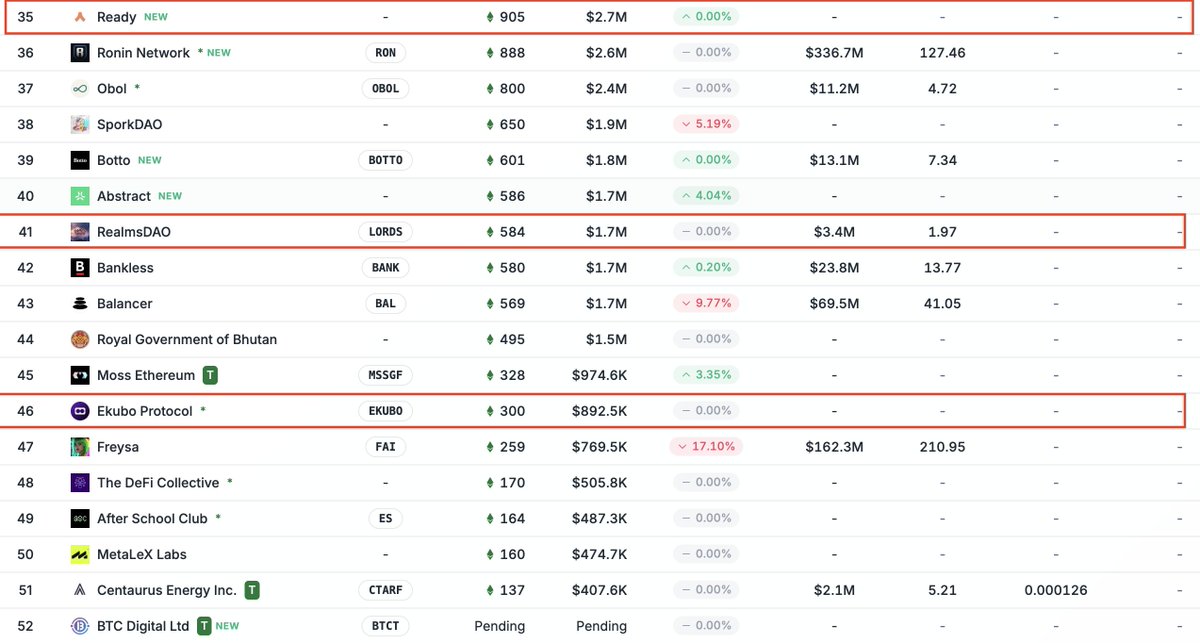Click green T badge next to Moss Ethereum
1200x643 pixels.
(x=210, y=375)
